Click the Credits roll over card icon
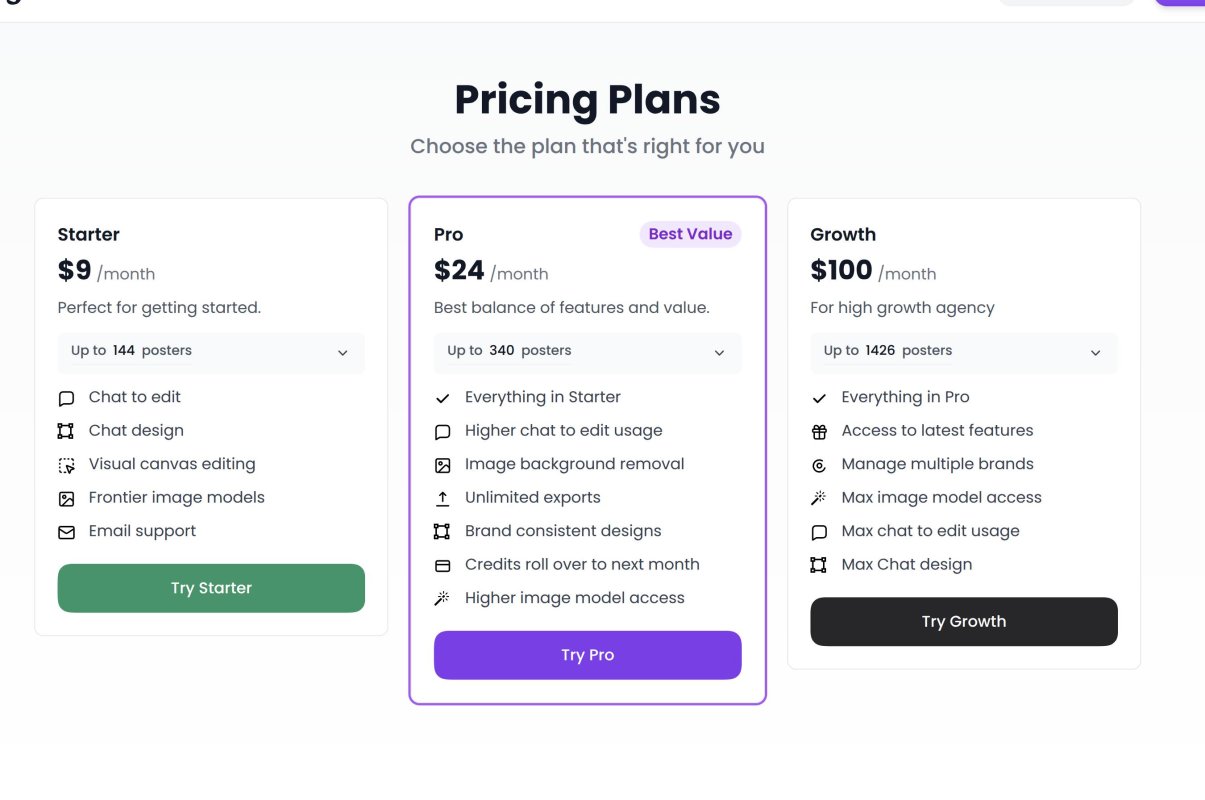The height and width of the screenshot is (800, 1205). click(x=443, y=565)
